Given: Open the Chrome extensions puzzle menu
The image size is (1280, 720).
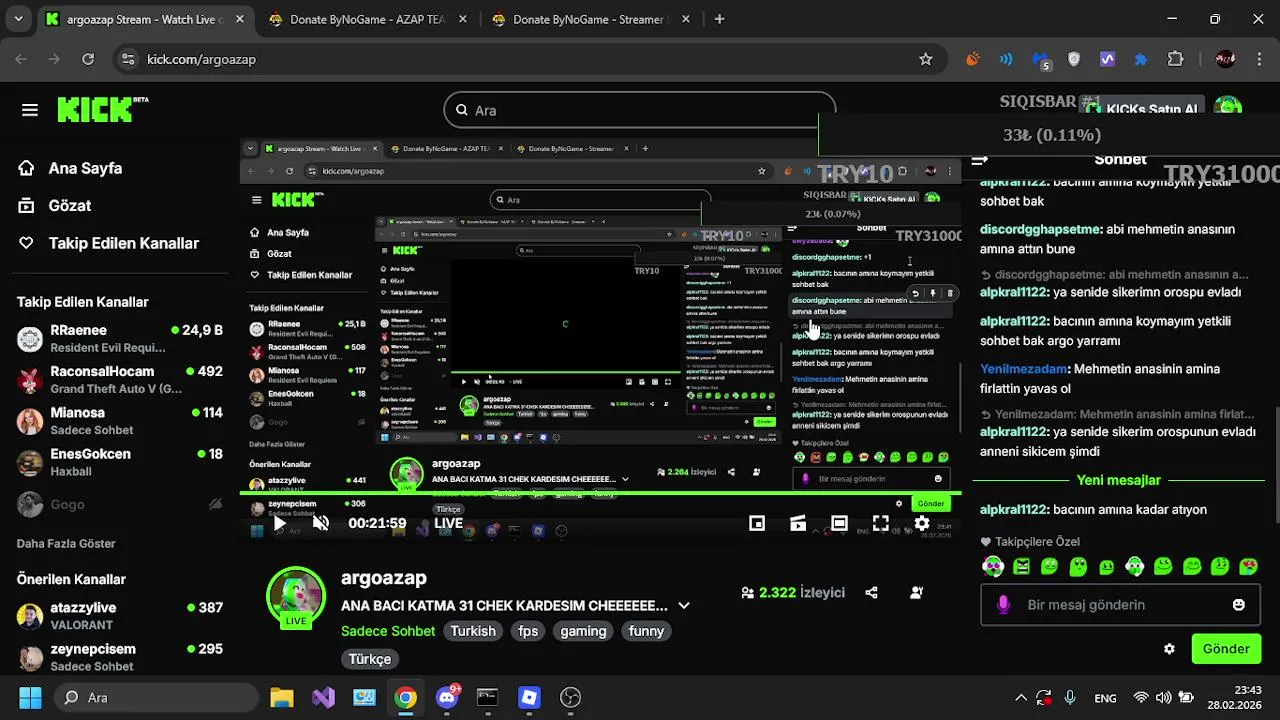Looking at the screenshot, I should 1176,59.
